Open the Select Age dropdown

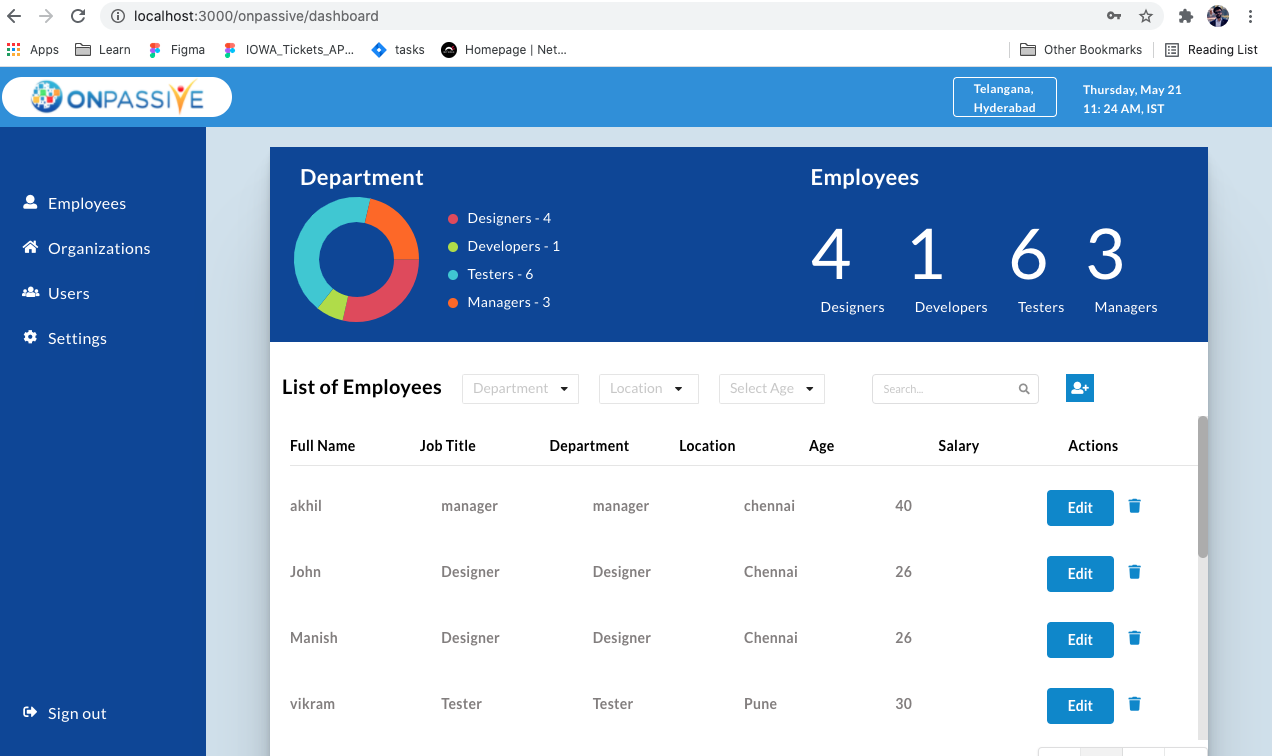click(x=771, y=388)
